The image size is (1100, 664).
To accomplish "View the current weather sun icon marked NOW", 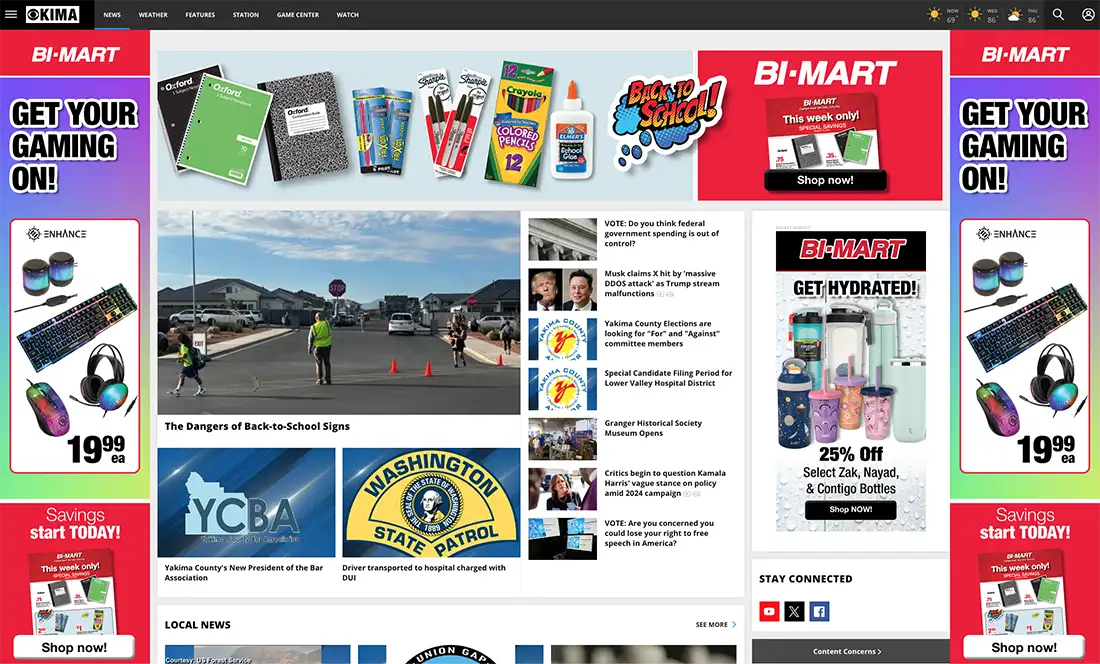I will [934, 14].
